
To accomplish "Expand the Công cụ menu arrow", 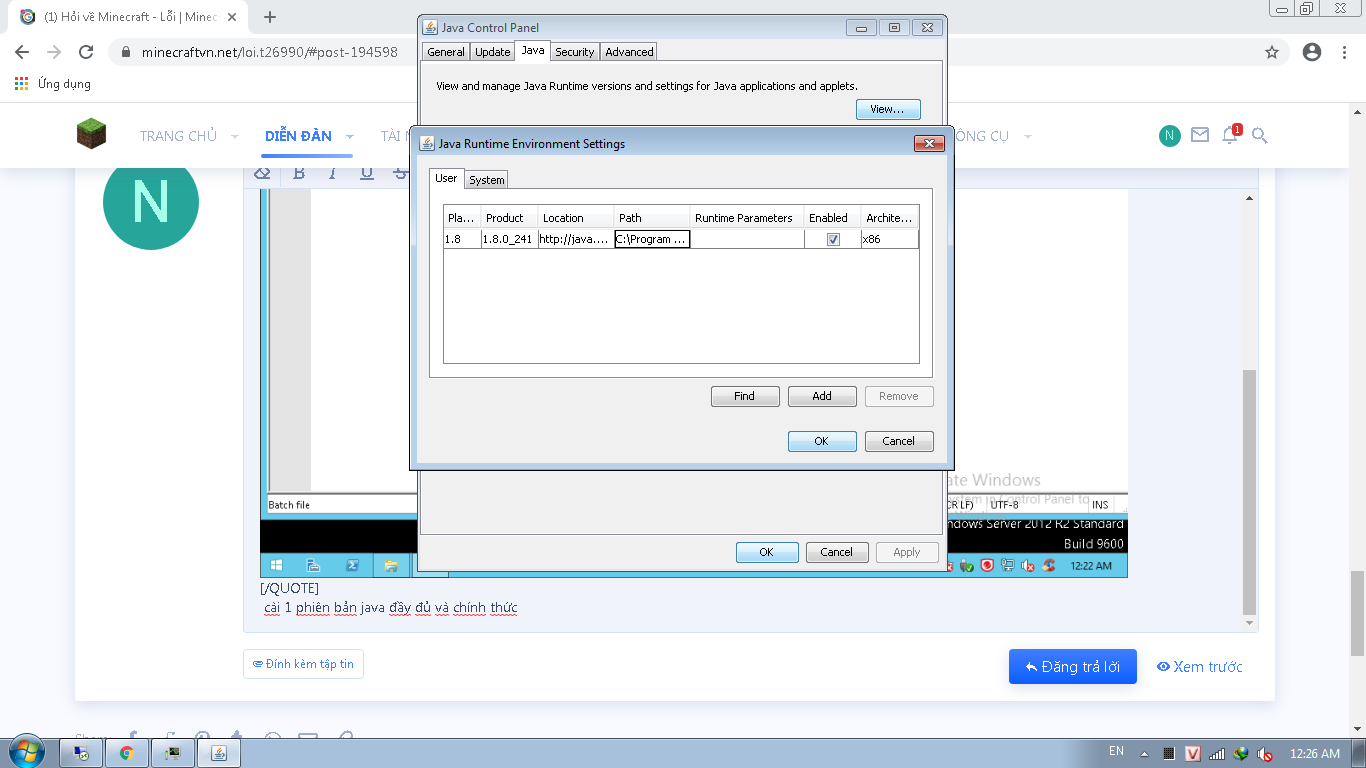I will [x=1027, y=136].
